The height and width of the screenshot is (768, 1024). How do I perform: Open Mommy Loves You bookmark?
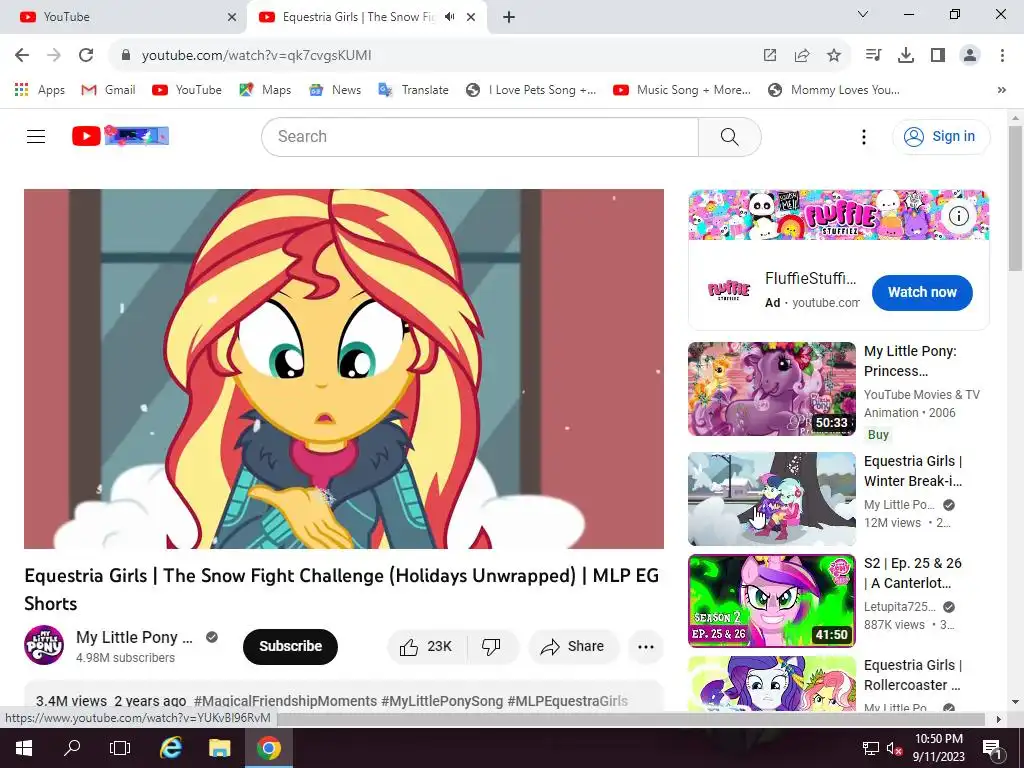[833, 90]
